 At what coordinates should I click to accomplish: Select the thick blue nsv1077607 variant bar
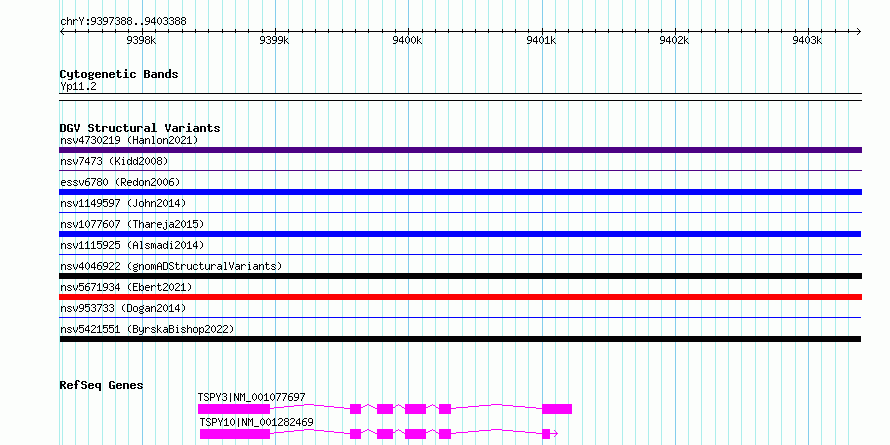(x=460, y=234)
